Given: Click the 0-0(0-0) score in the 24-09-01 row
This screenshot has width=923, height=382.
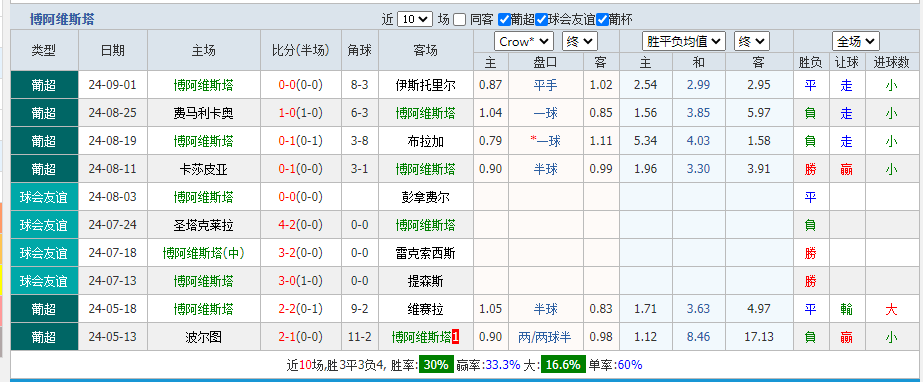Looking at the screenshot, I should tap(300, 85).
